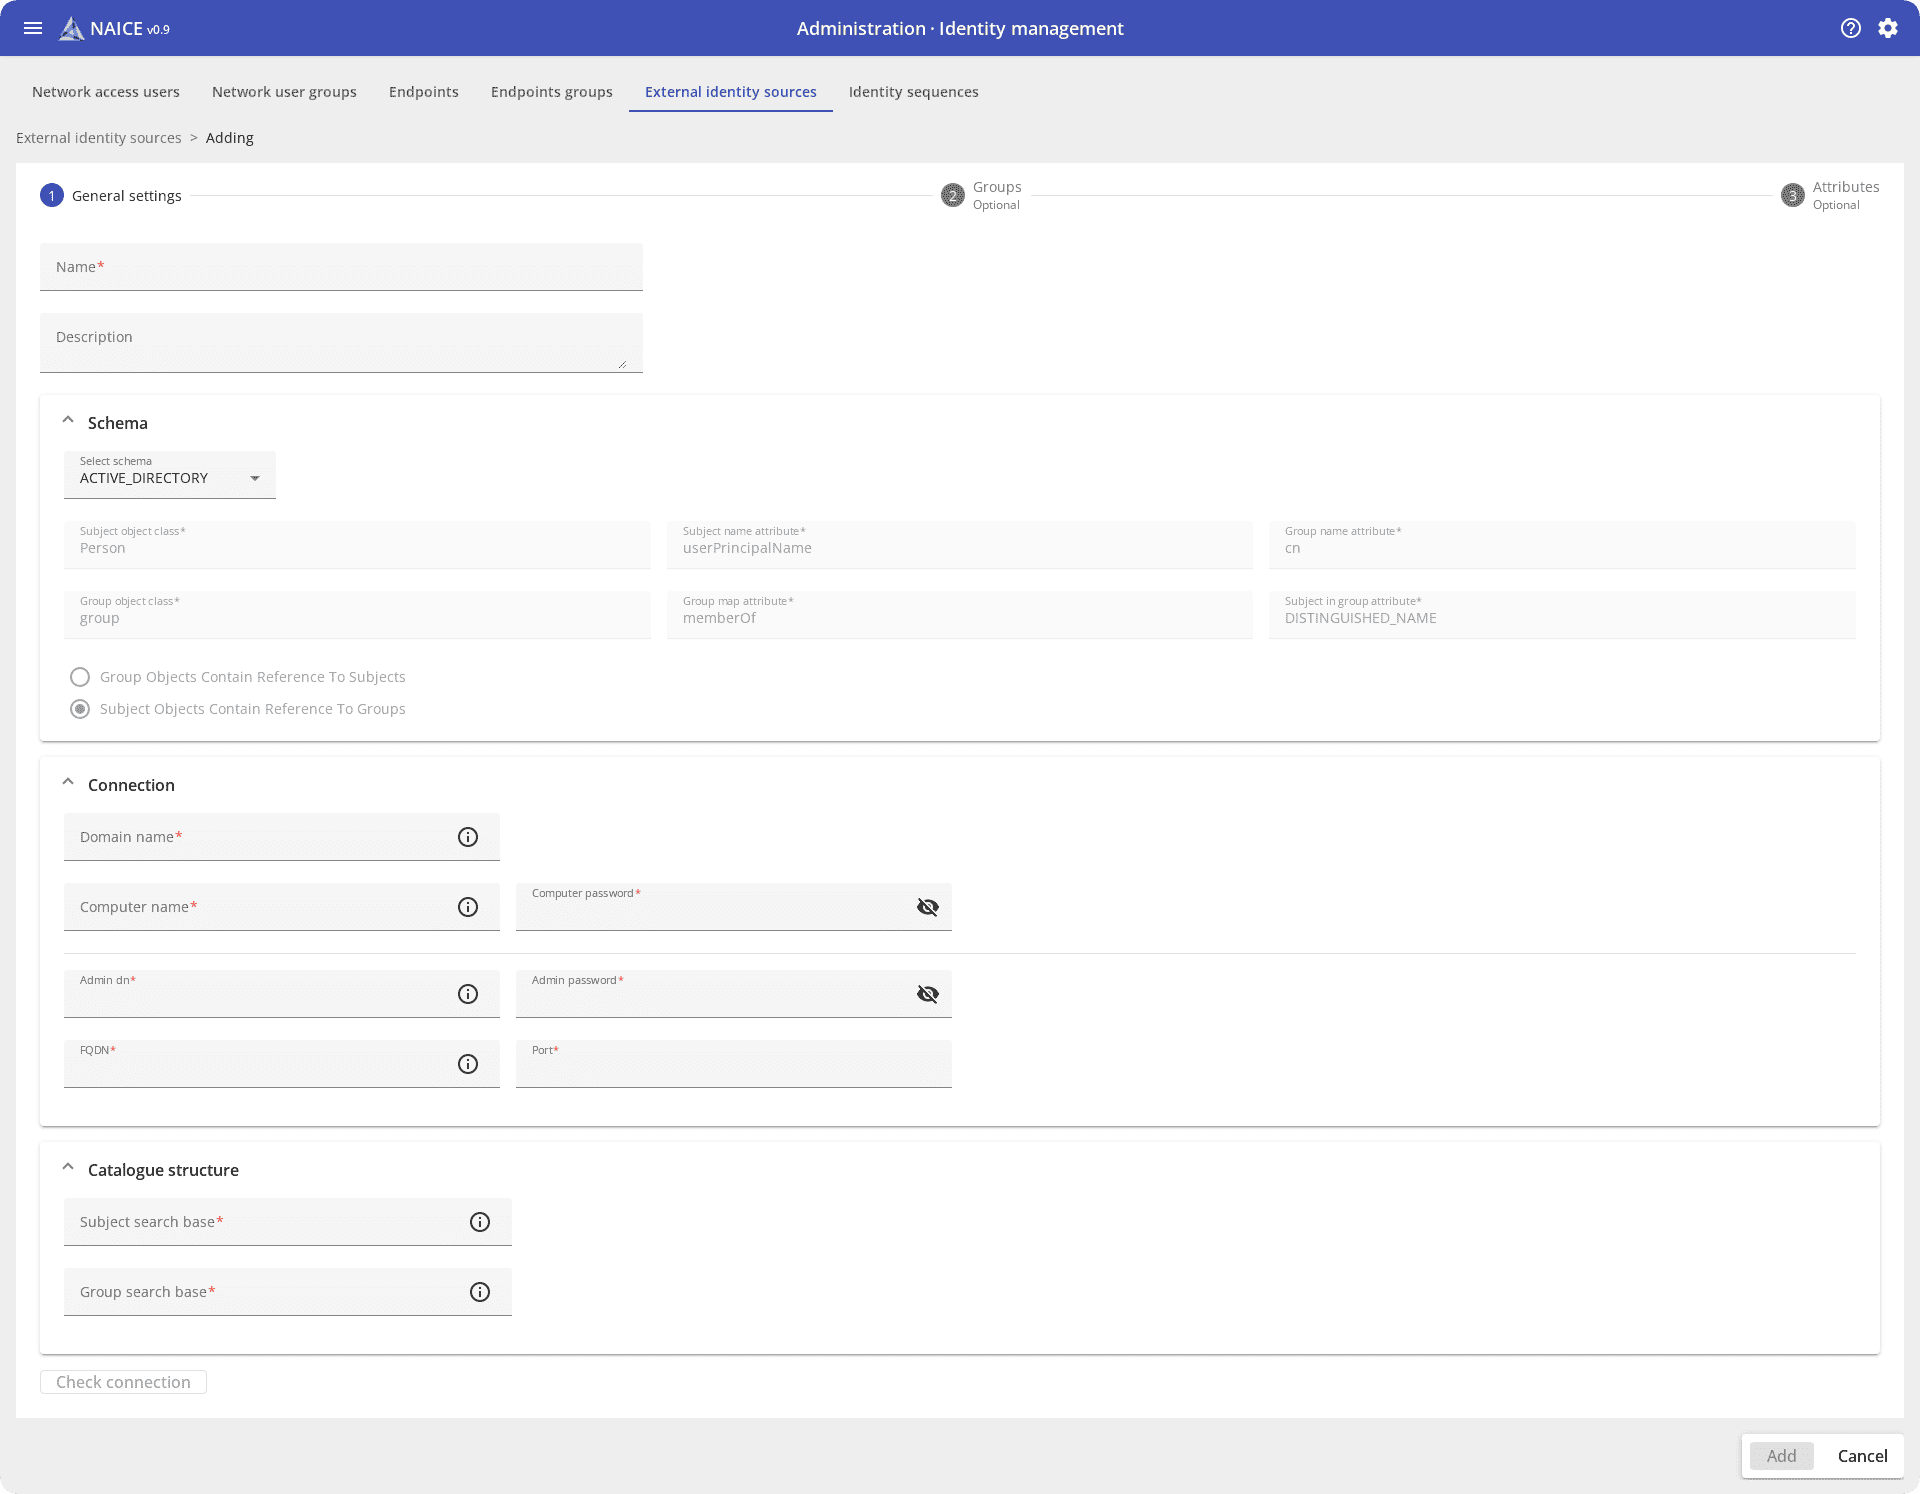Click info icon in FQDN field
1920x1494 pixels.
[468, 1064]
